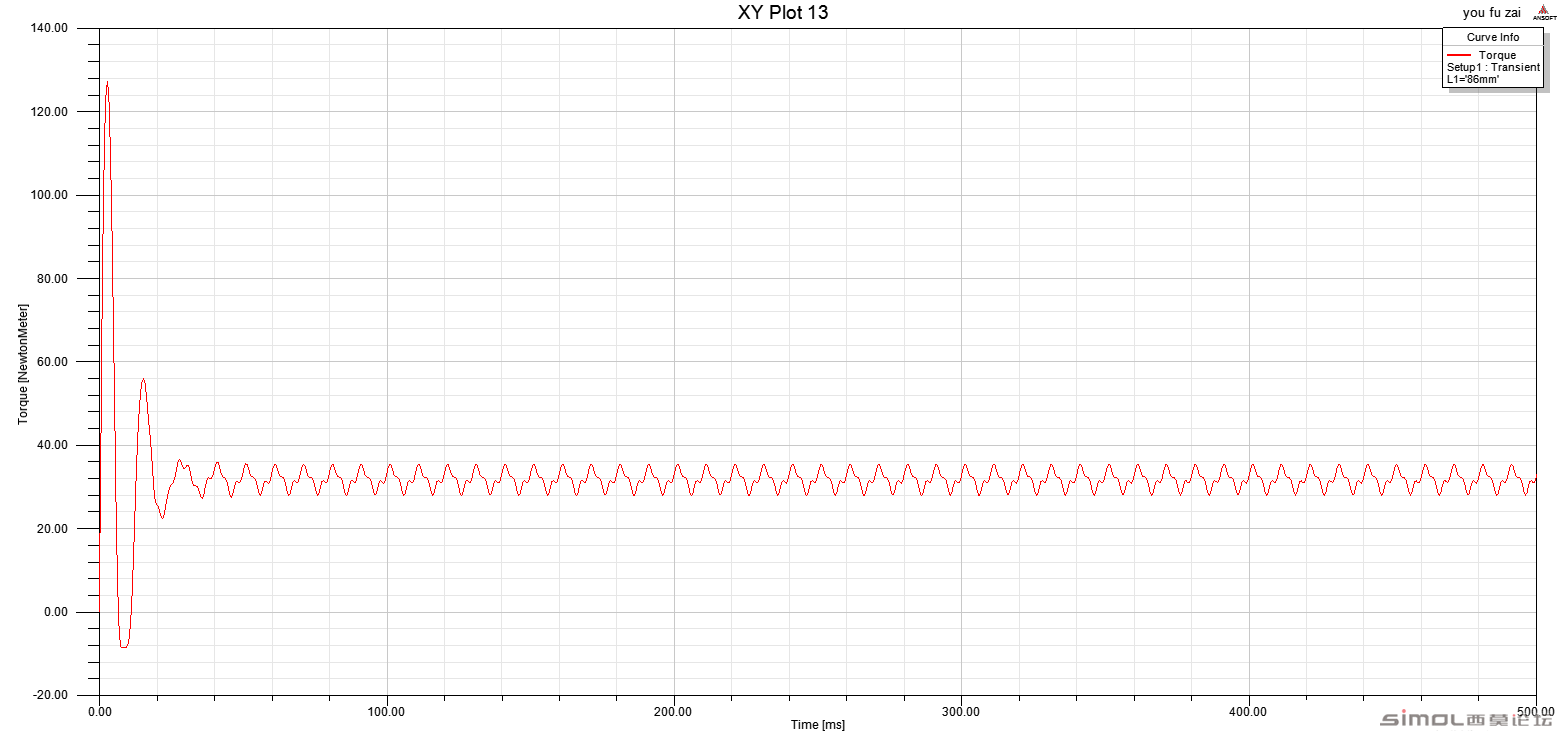Click the 500.00 X-axis tick label

(x=1535, y=712)
